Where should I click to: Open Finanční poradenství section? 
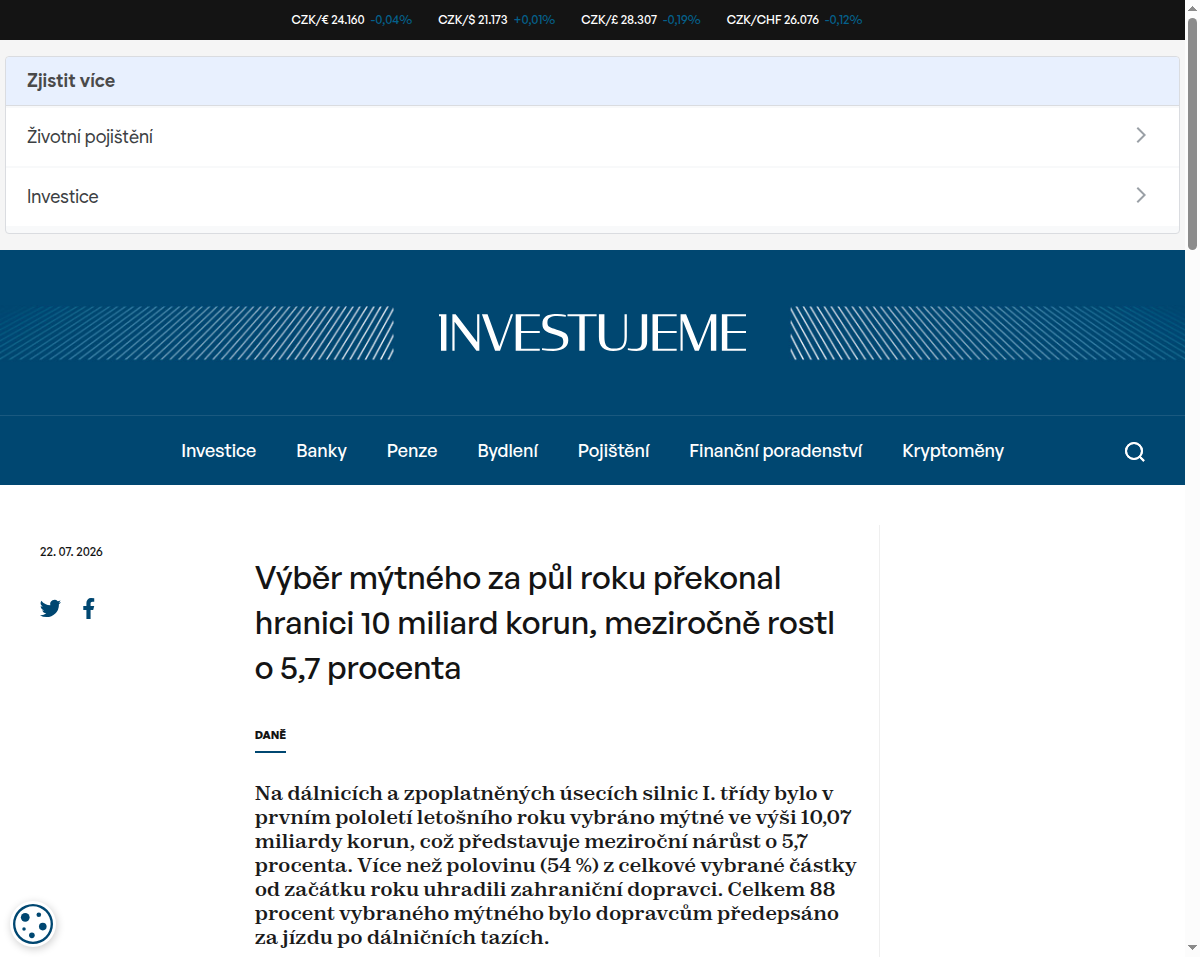click(x=775, y=451)
